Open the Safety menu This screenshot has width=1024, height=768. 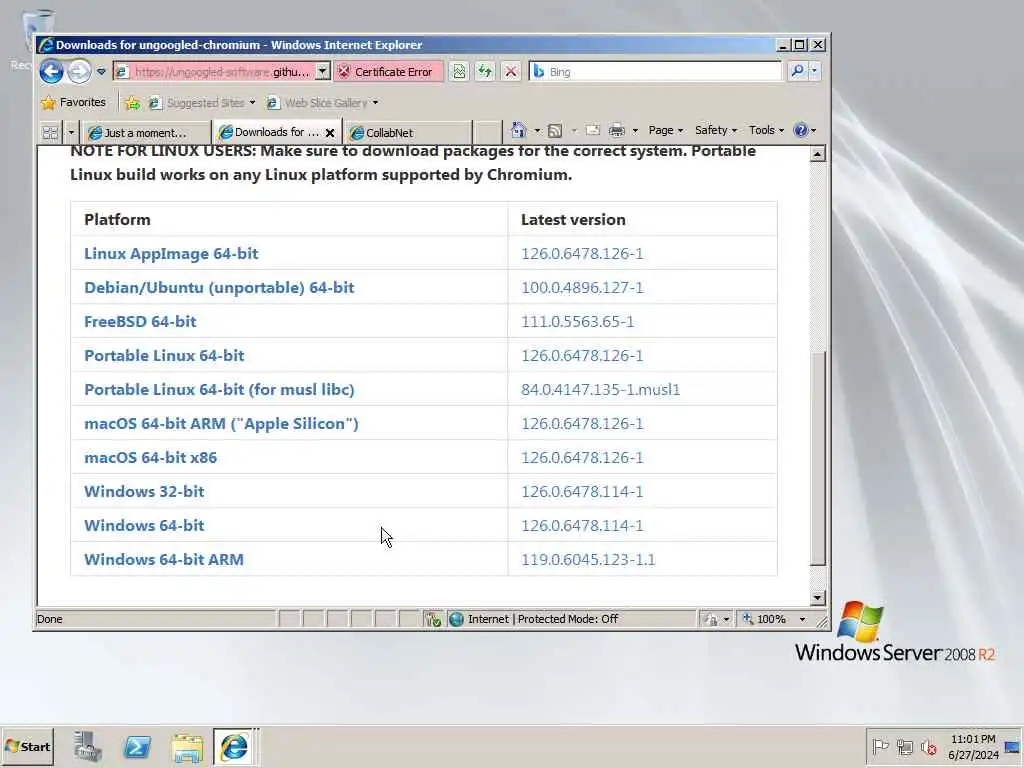click(x=716, y=131)
